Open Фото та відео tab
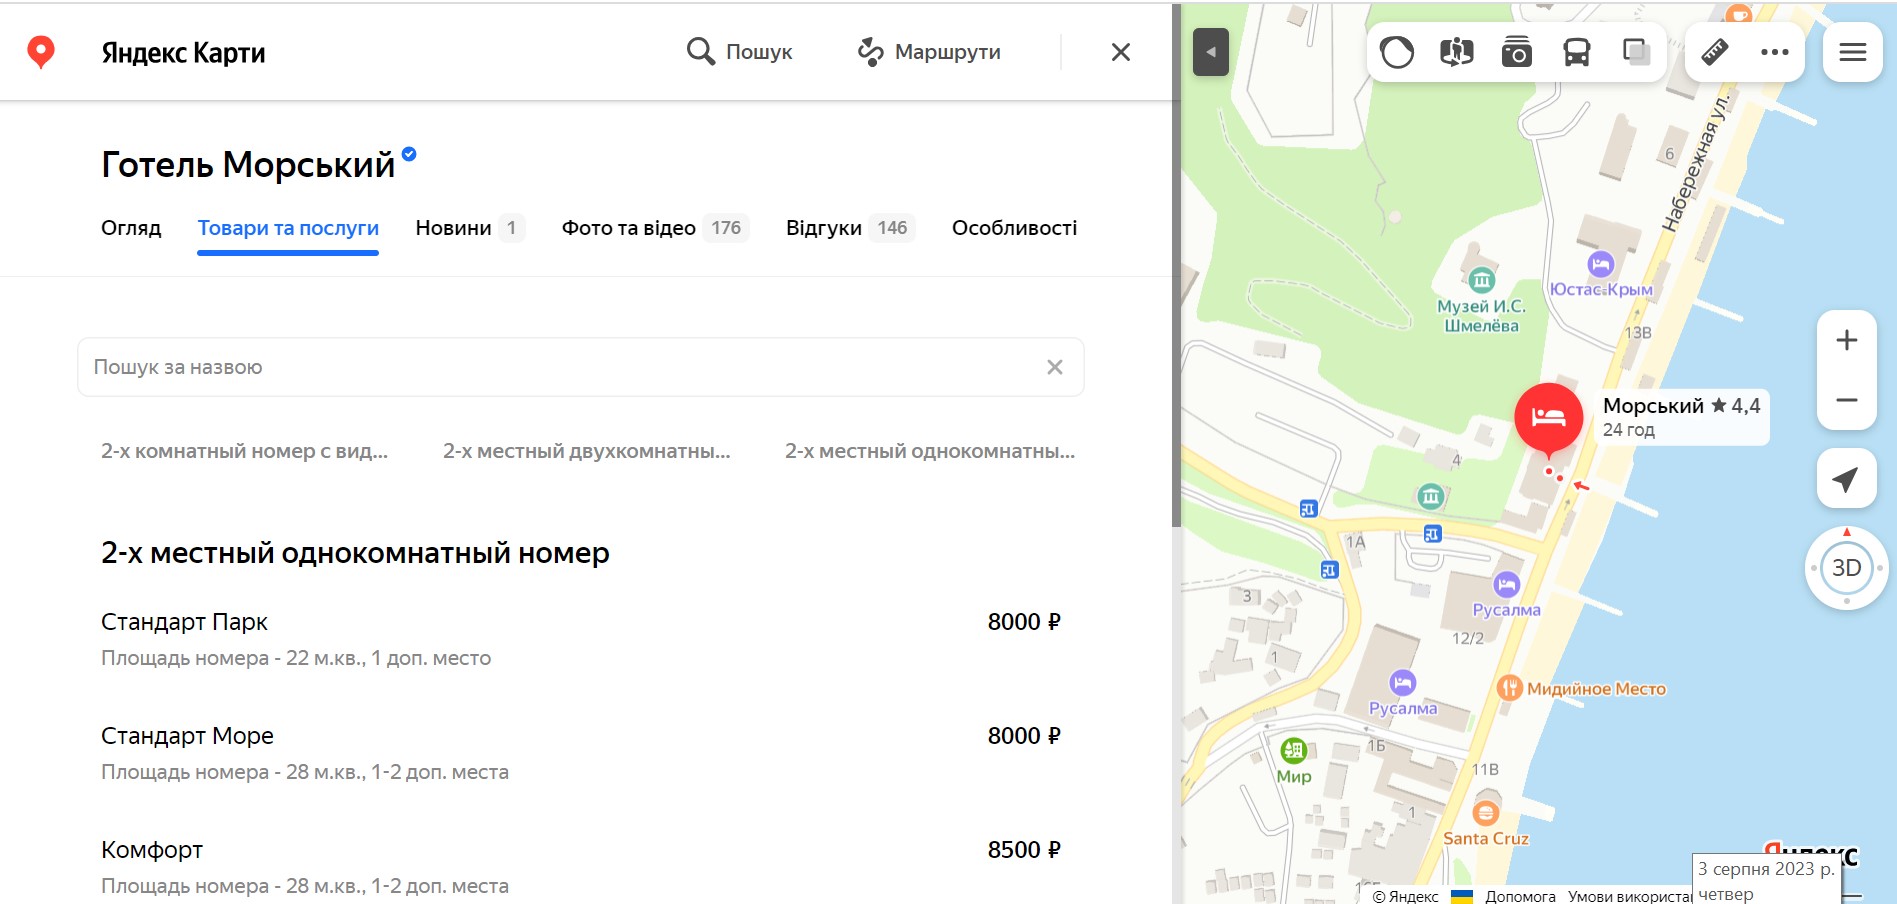Image resolution: width=1897 pixels, height=904 pixels. tap(653, 228)
